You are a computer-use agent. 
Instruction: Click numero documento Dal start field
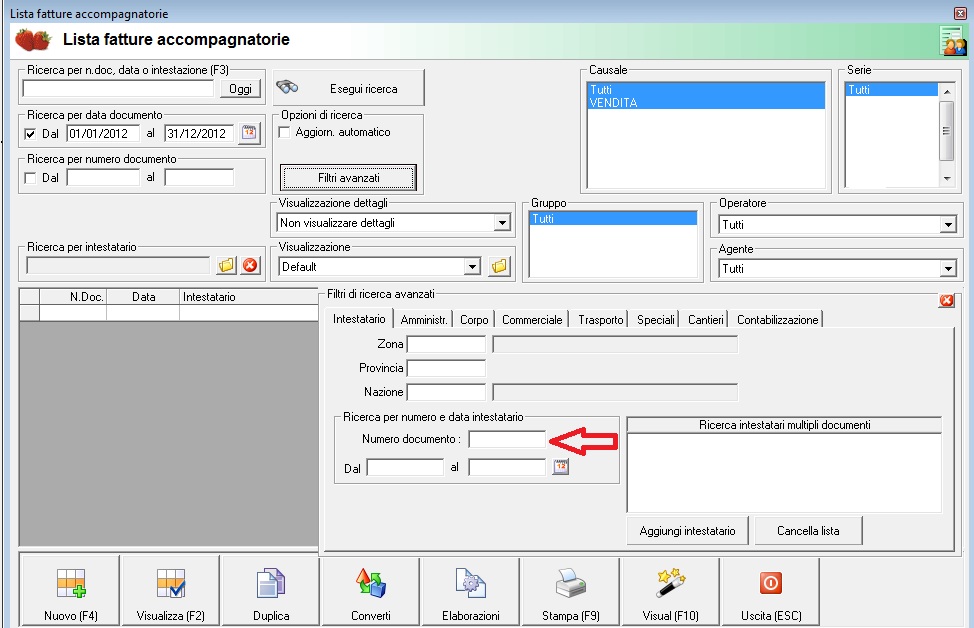103,178
